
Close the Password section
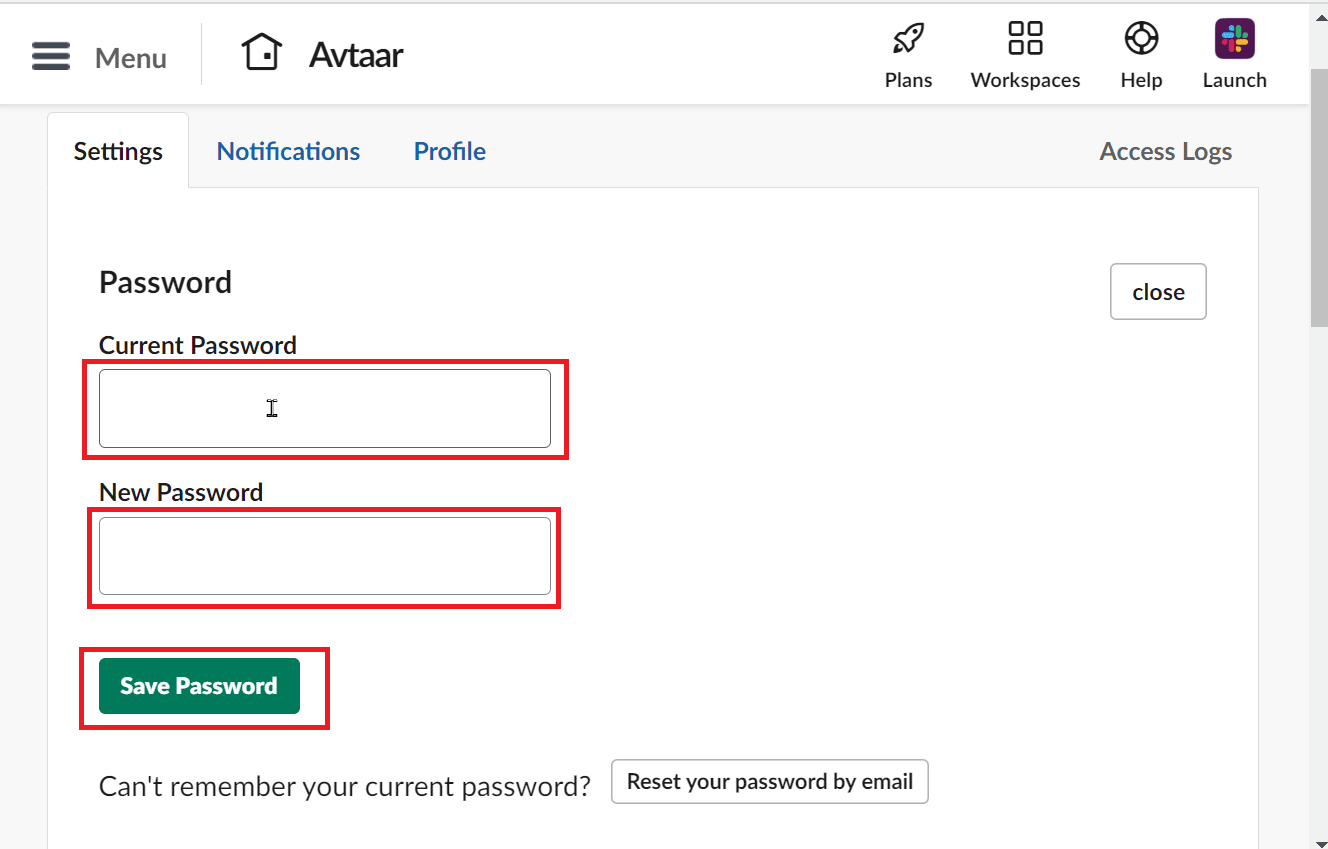point(1158,292)
